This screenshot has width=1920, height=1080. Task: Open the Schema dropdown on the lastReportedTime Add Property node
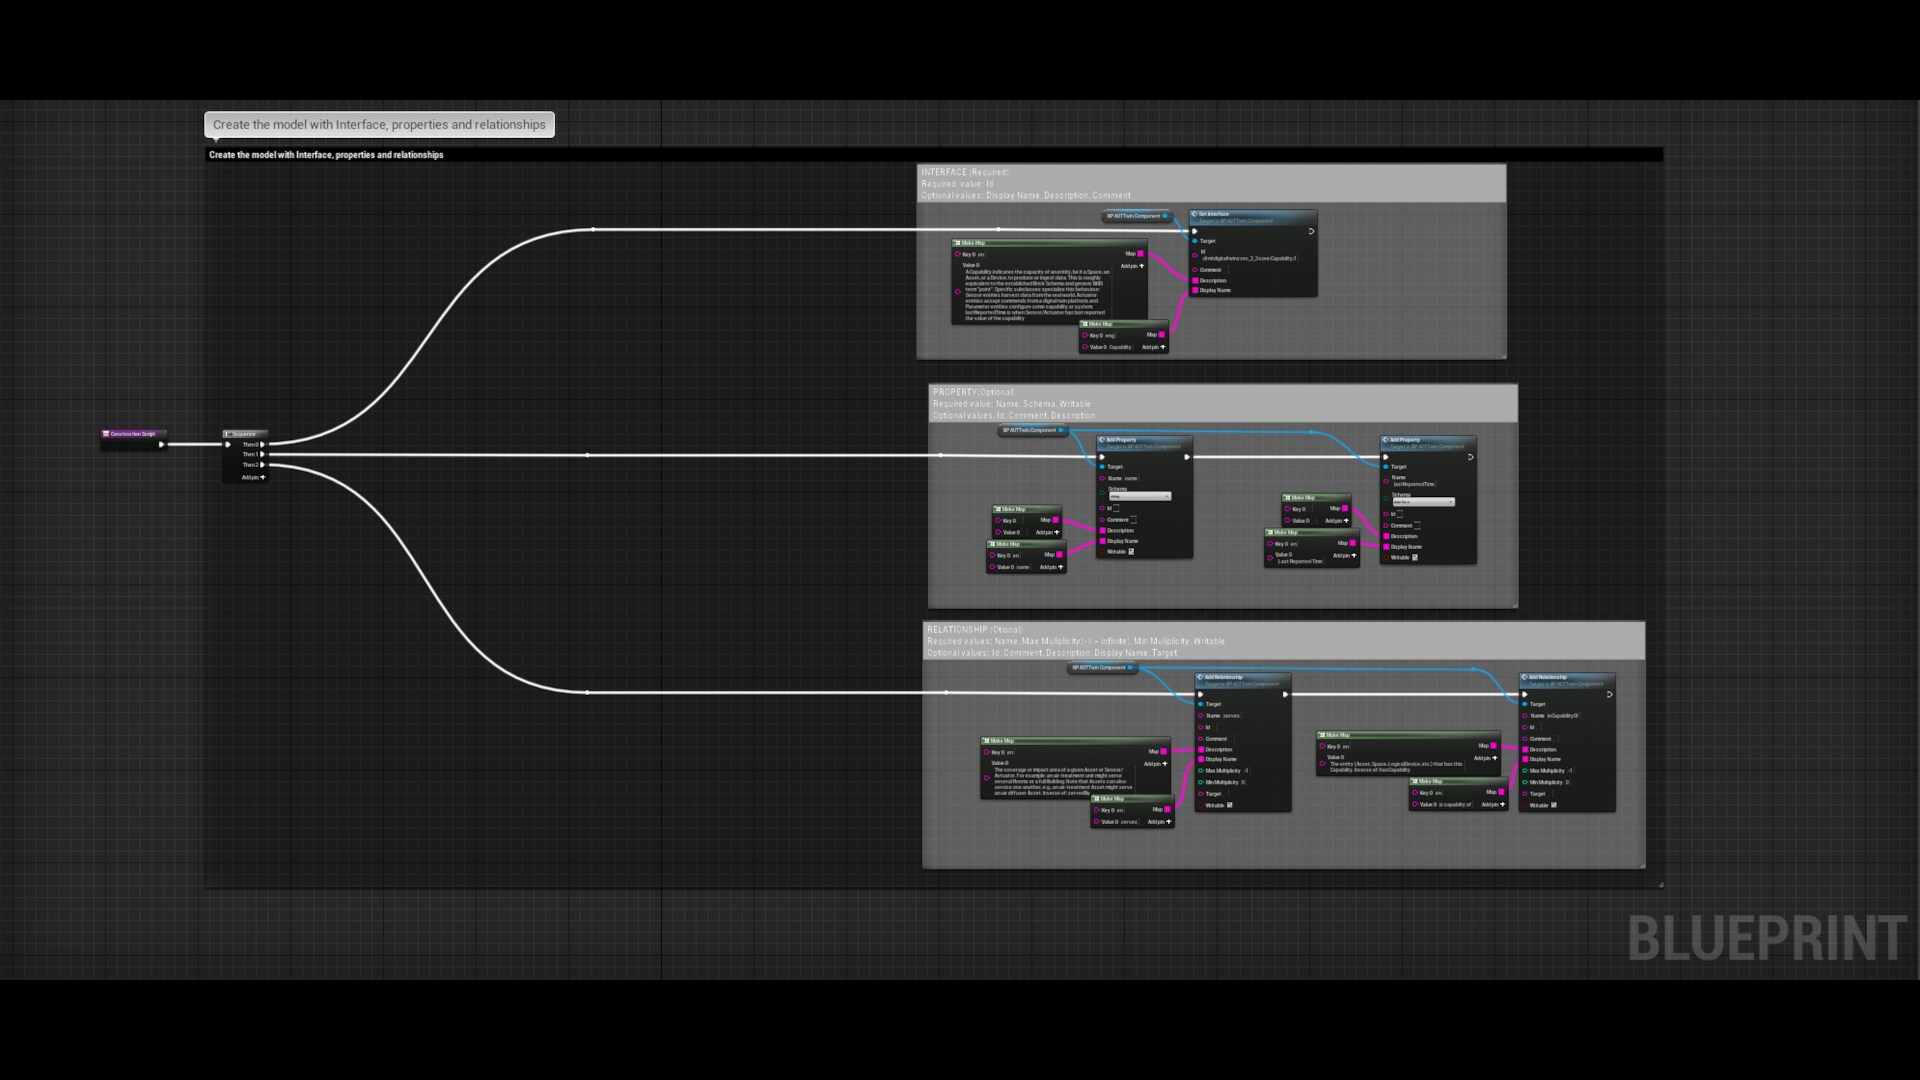click(1424, 501)
